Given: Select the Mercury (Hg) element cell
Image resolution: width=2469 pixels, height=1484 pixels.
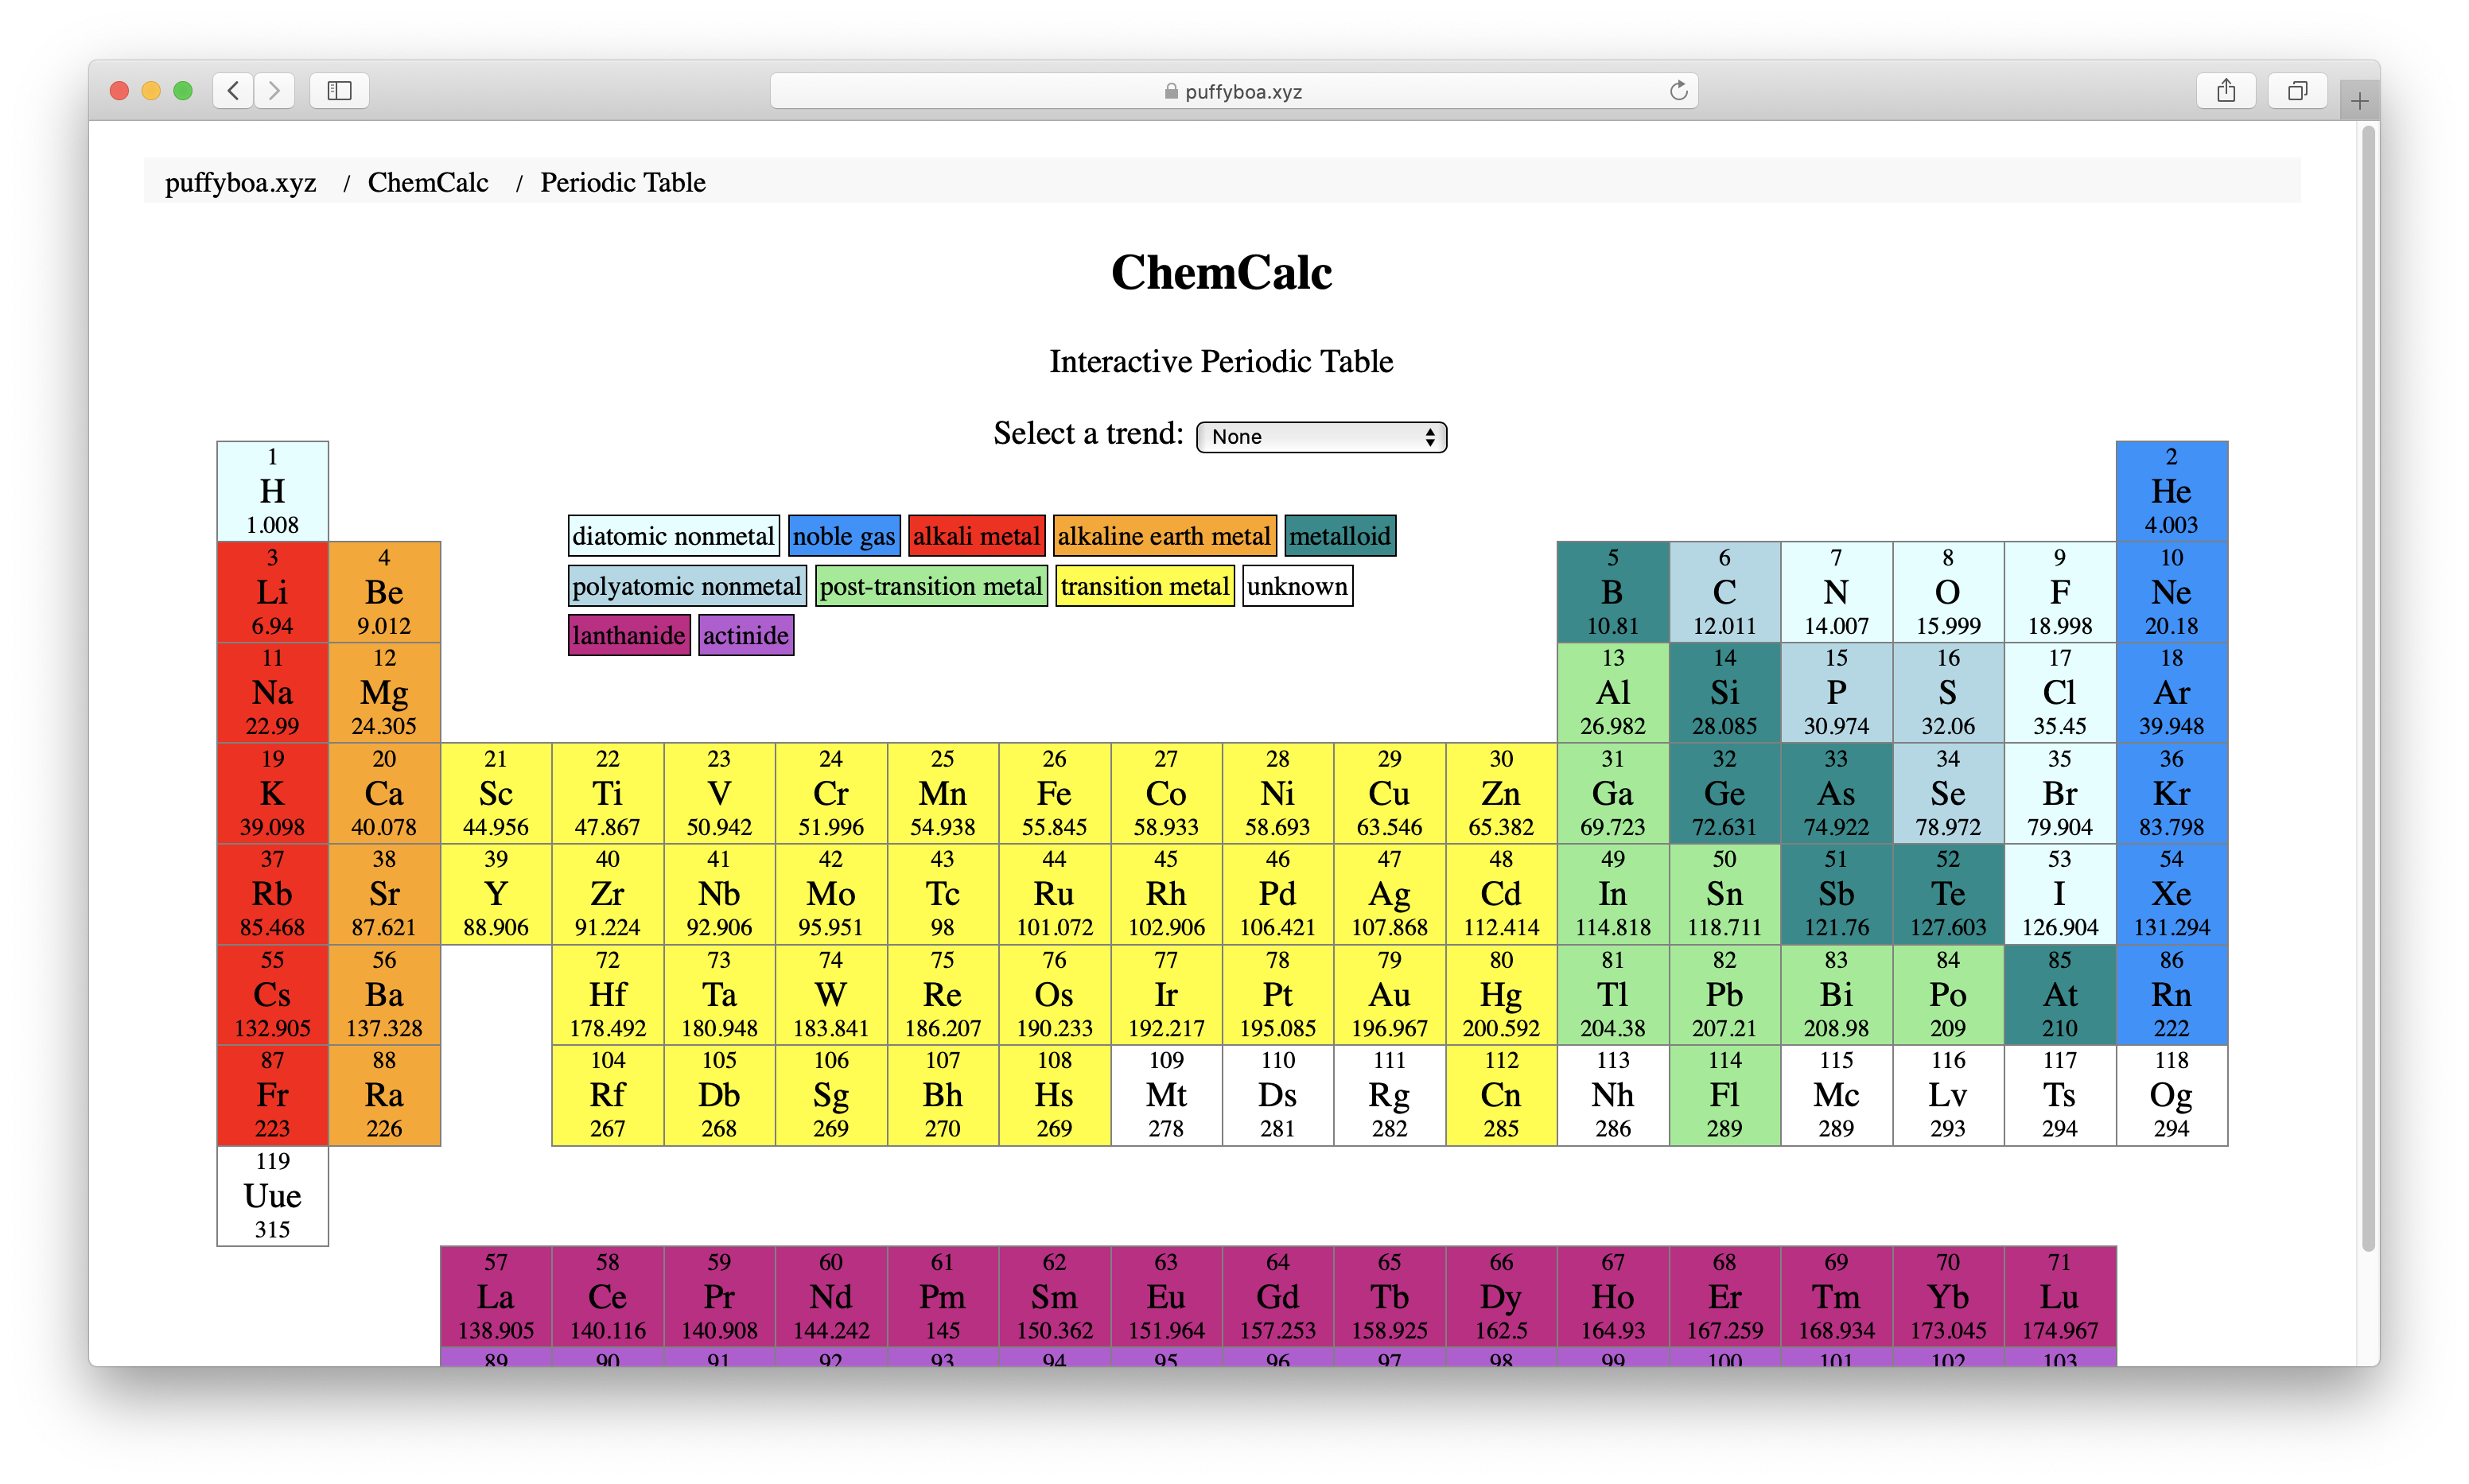Looking at the screenshot, I should click(x=1501, y=995).
